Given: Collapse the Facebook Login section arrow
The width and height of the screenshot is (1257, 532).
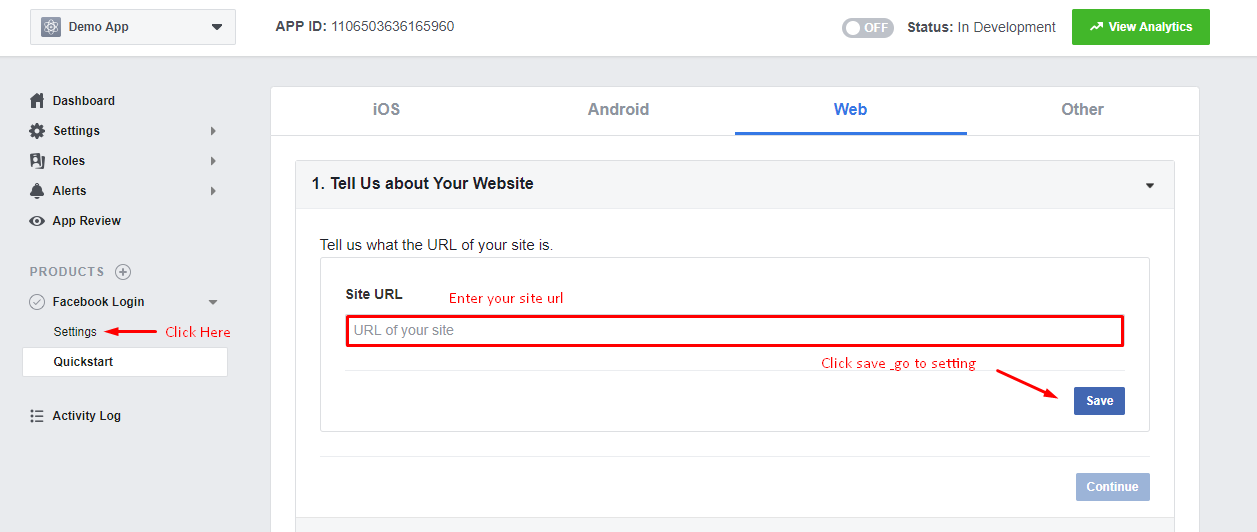Looking at the screenshot, I should [212, 302].
